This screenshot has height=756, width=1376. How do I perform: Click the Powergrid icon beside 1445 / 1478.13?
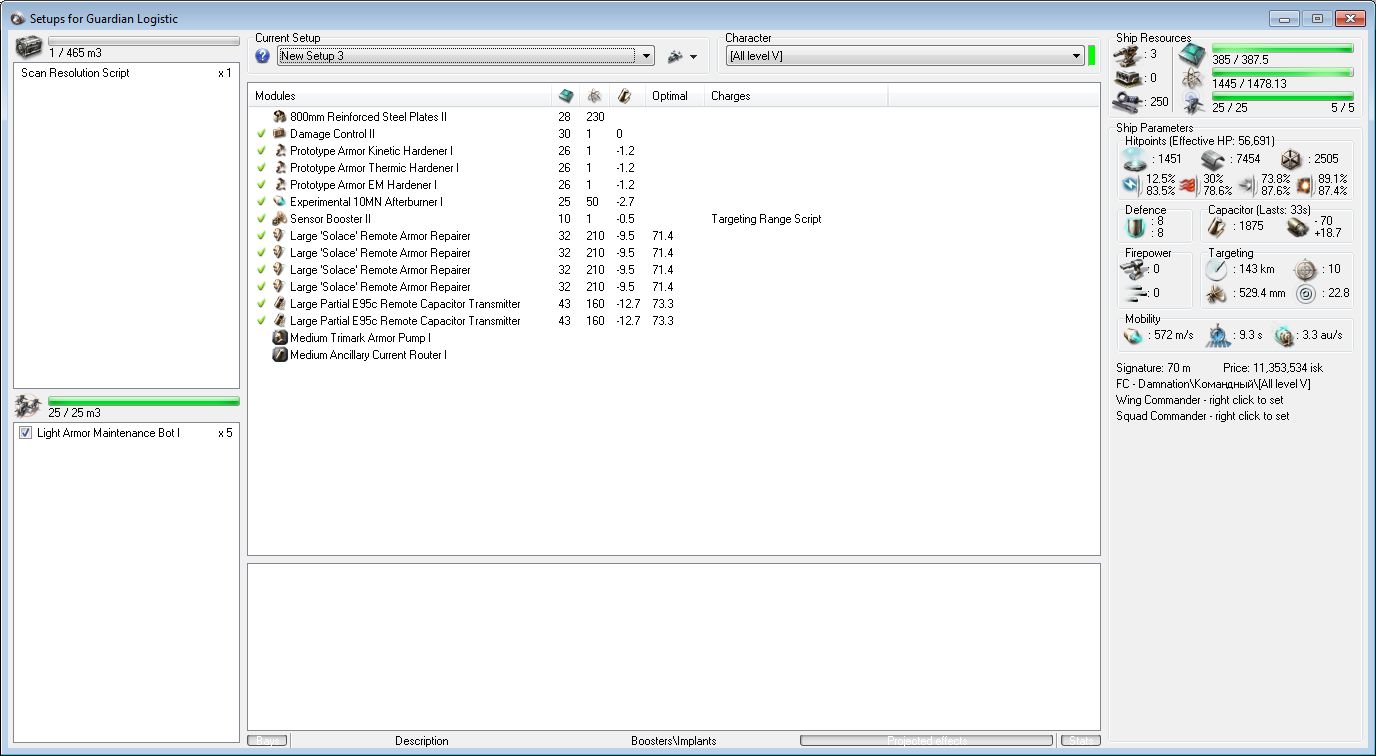[1192, 78]
